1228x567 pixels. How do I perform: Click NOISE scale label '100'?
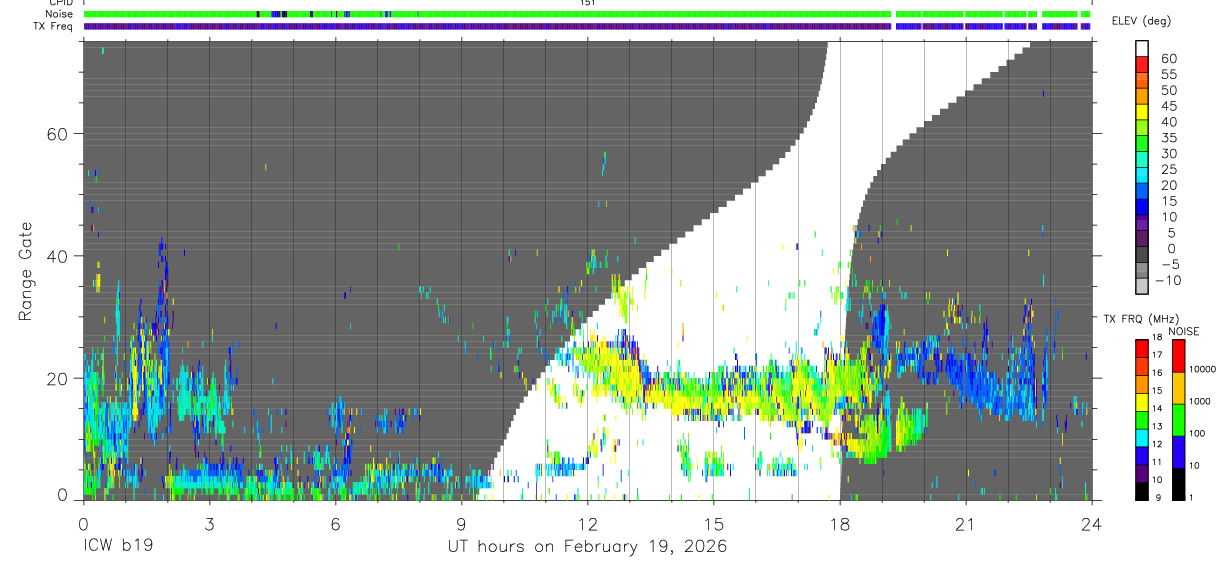tap(1197, 433)
